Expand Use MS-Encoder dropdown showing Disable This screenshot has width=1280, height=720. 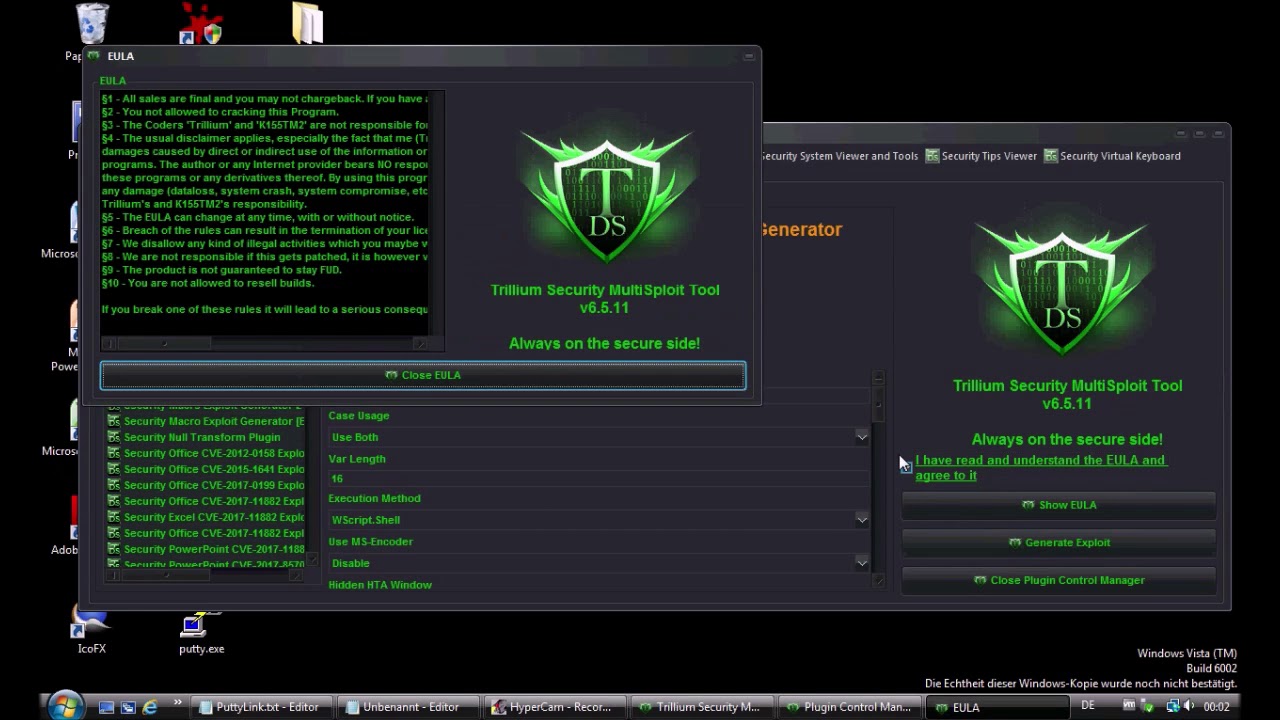599,563
